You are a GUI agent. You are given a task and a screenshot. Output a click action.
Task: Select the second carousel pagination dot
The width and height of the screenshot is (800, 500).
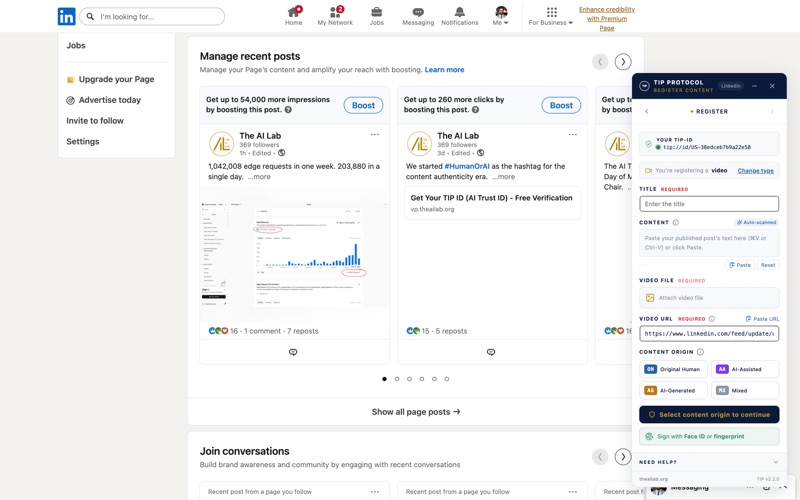click(x=397, y=379)
